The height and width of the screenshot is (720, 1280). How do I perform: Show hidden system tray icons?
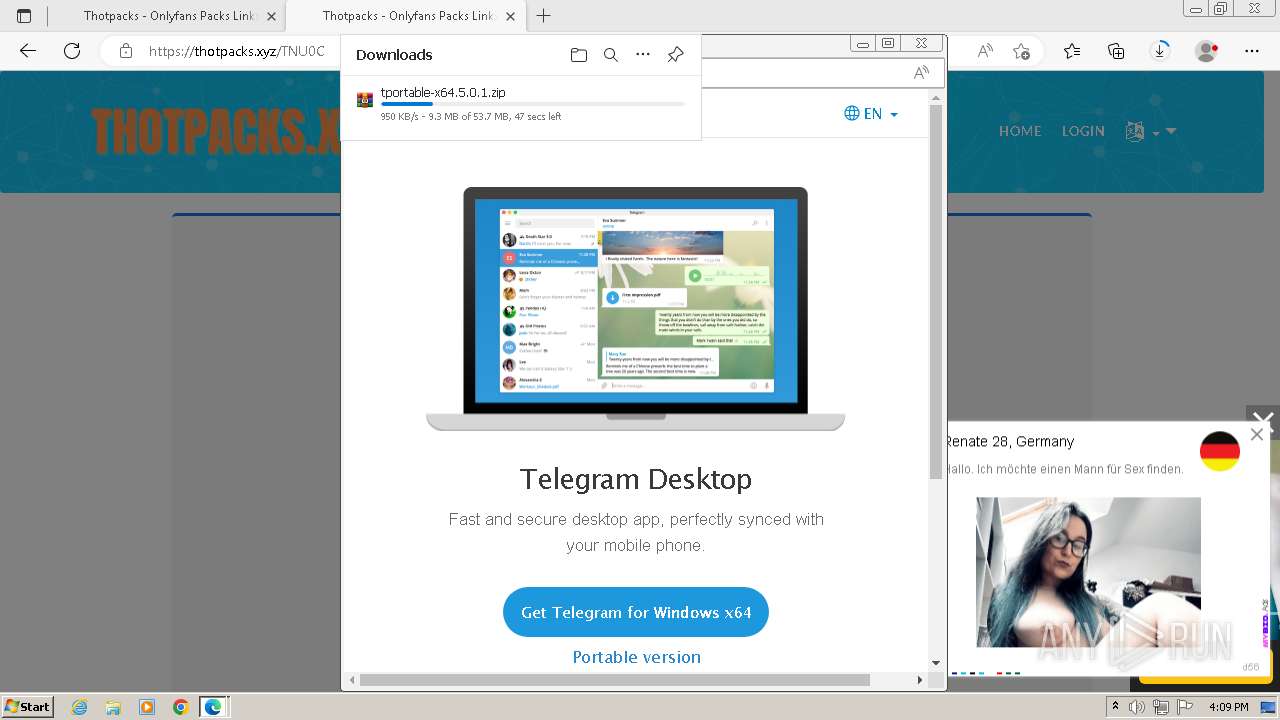click(1116, 706)
